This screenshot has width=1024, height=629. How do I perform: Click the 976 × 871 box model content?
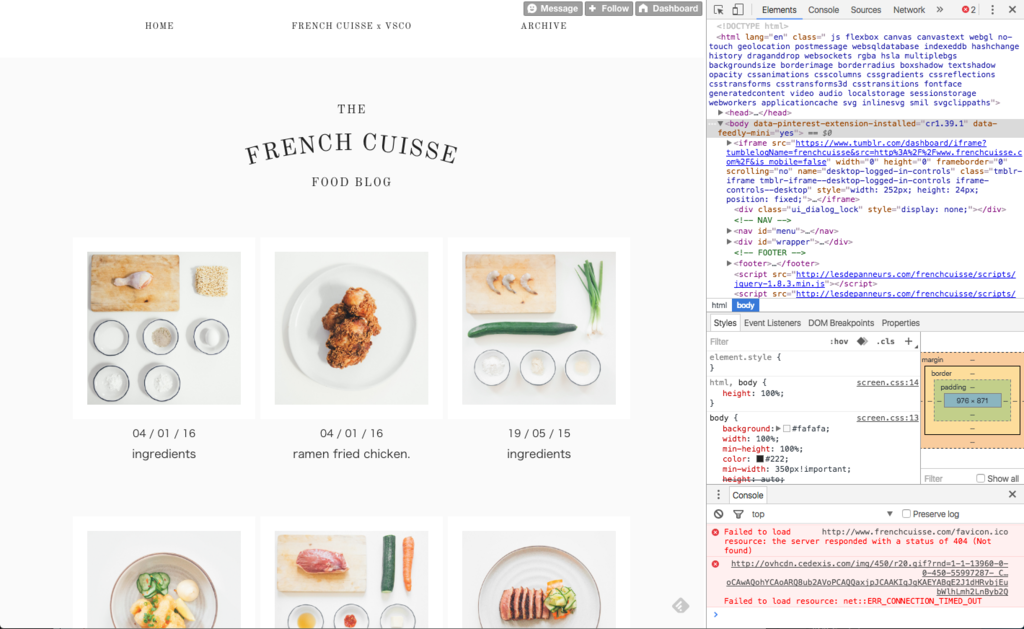(x=972, y=401)
